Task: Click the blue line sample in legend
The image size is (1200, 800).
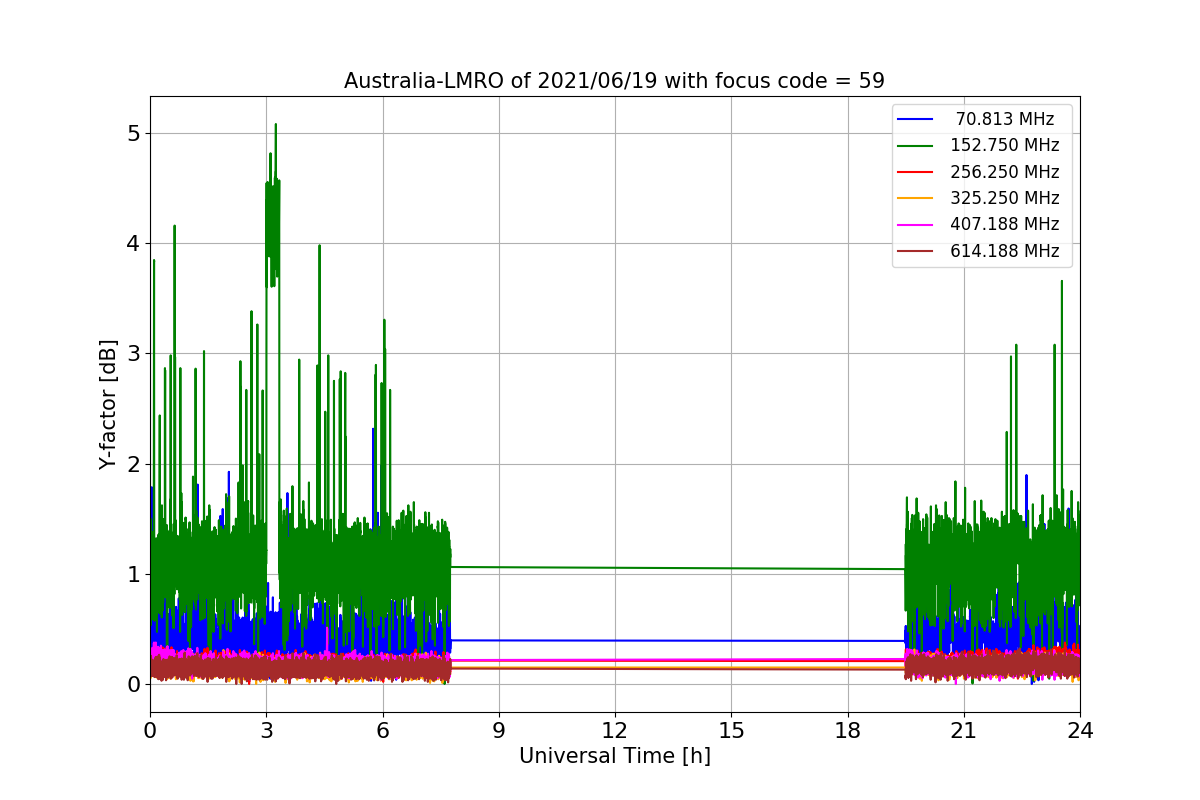Action: click(916, 119)
